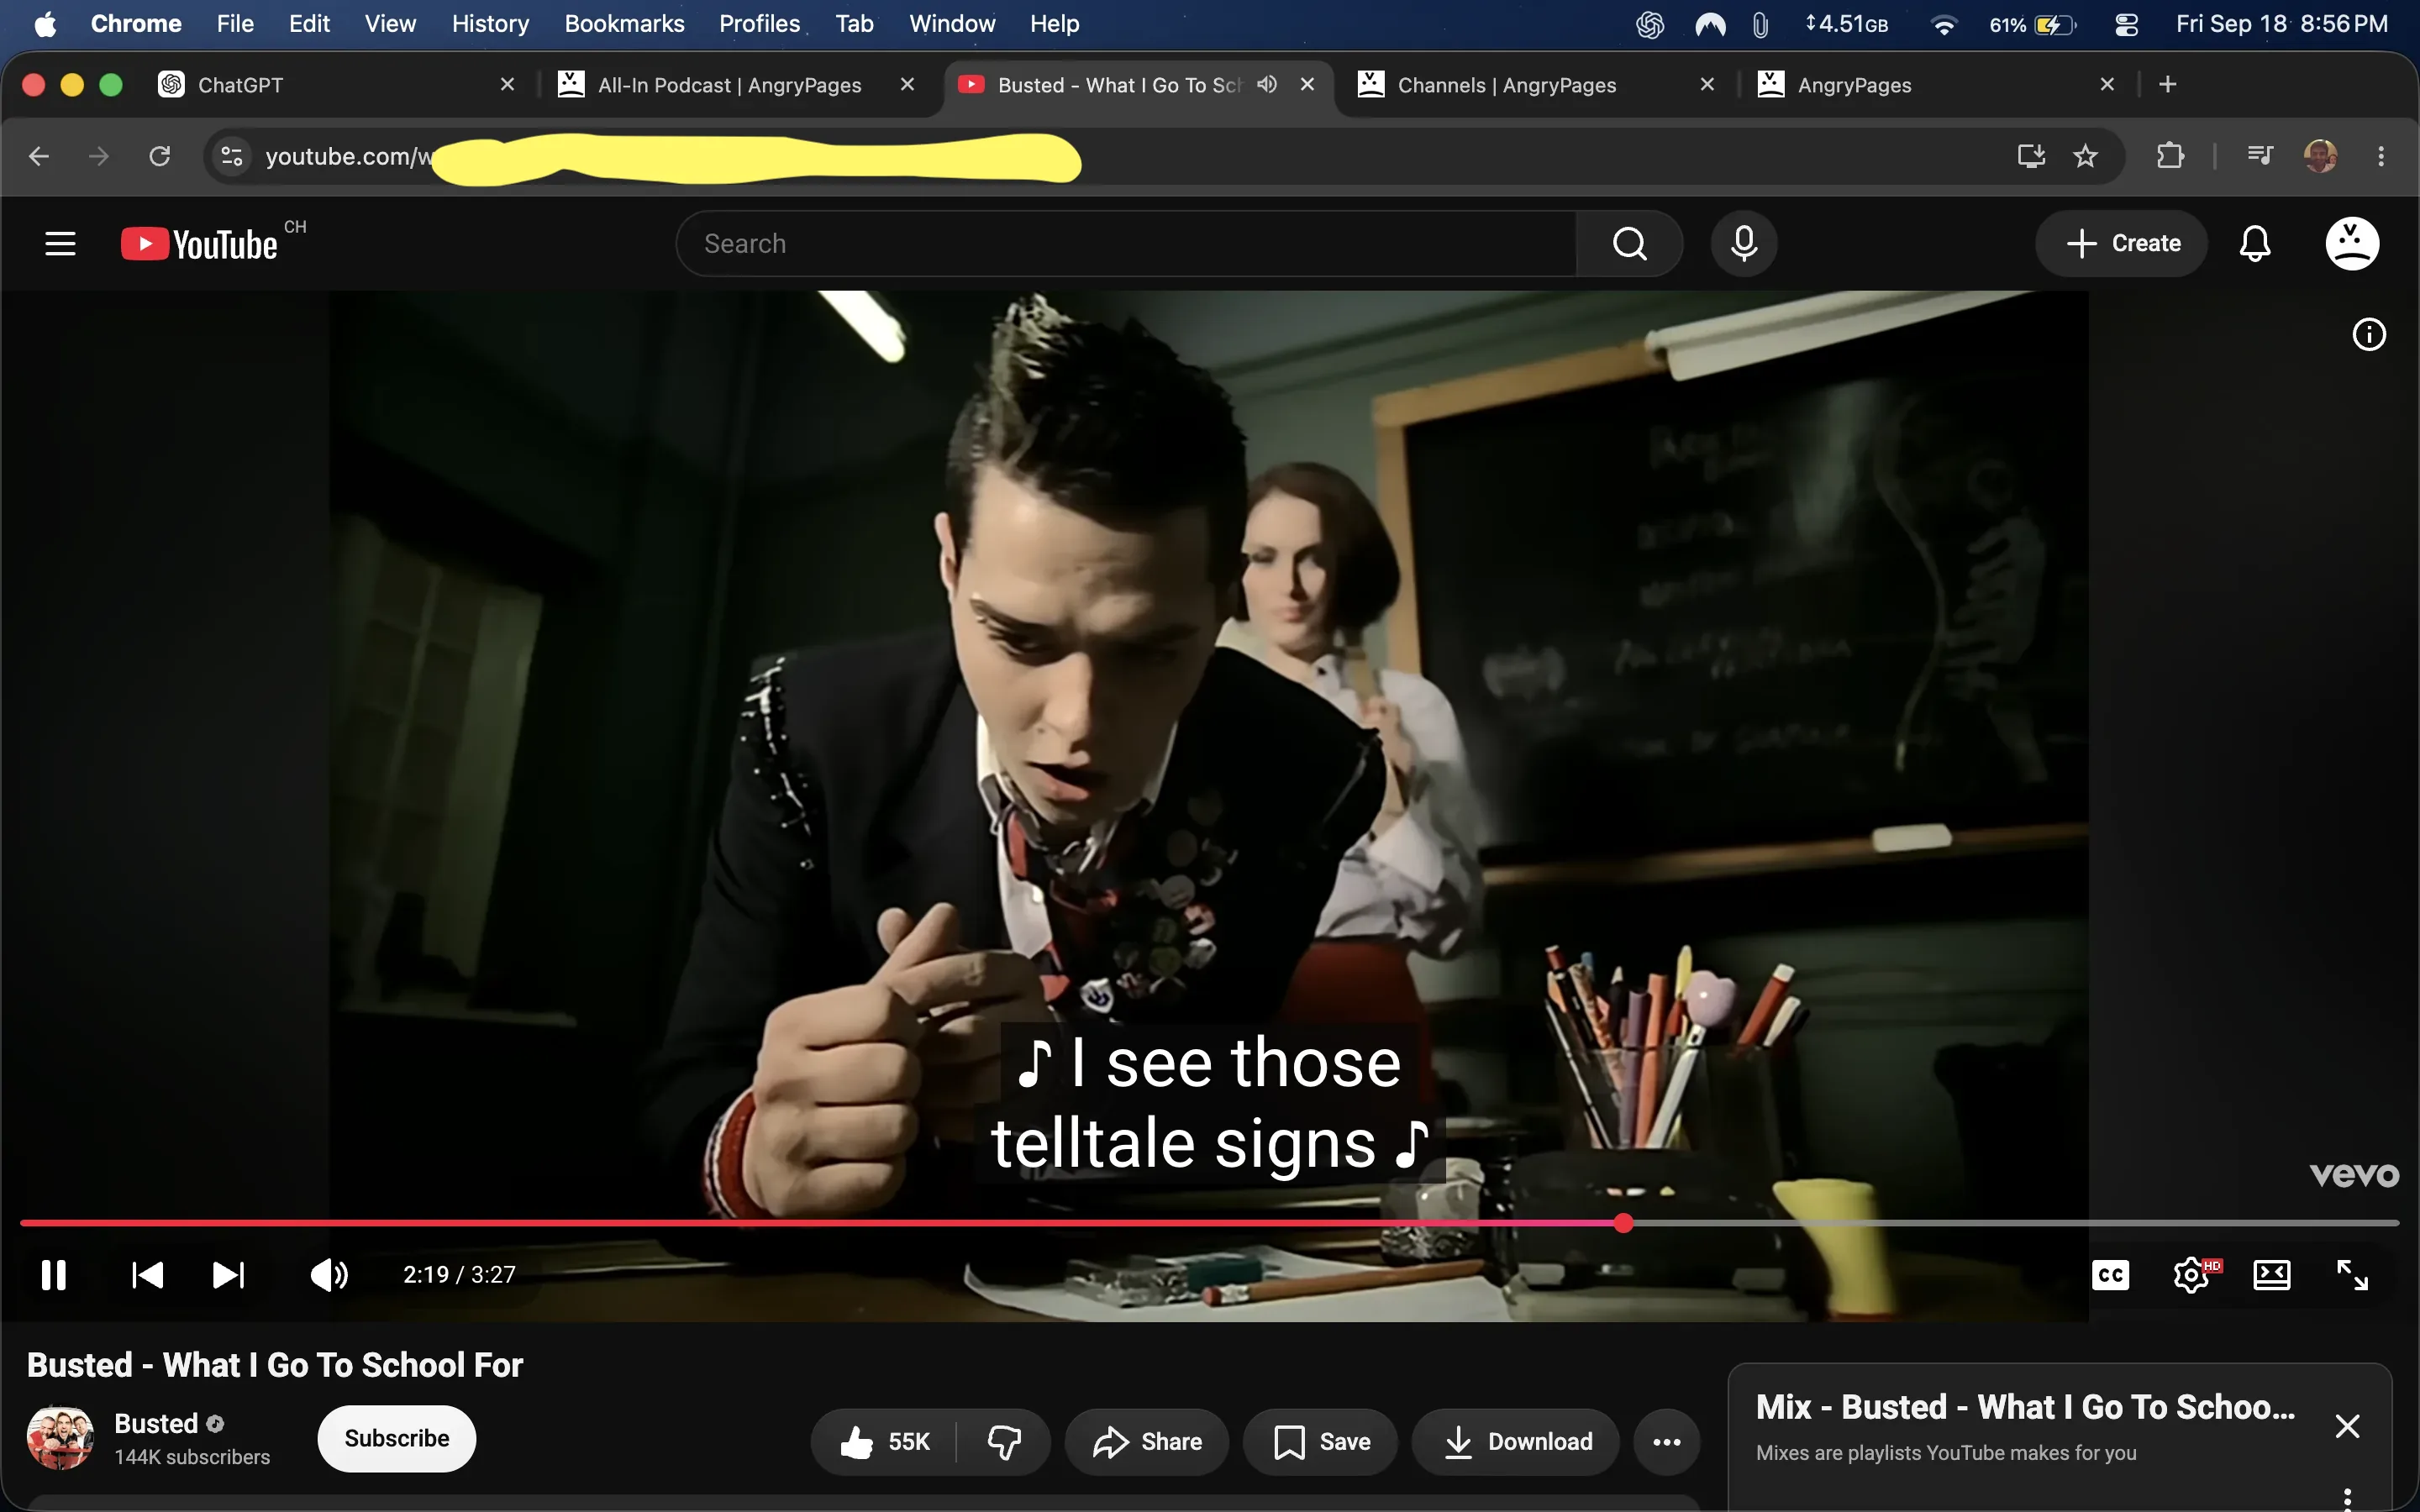This screenshot has width=2420, height=1512.
Task: Bookmark this page with star
Action: click(x=2085, y=156)
